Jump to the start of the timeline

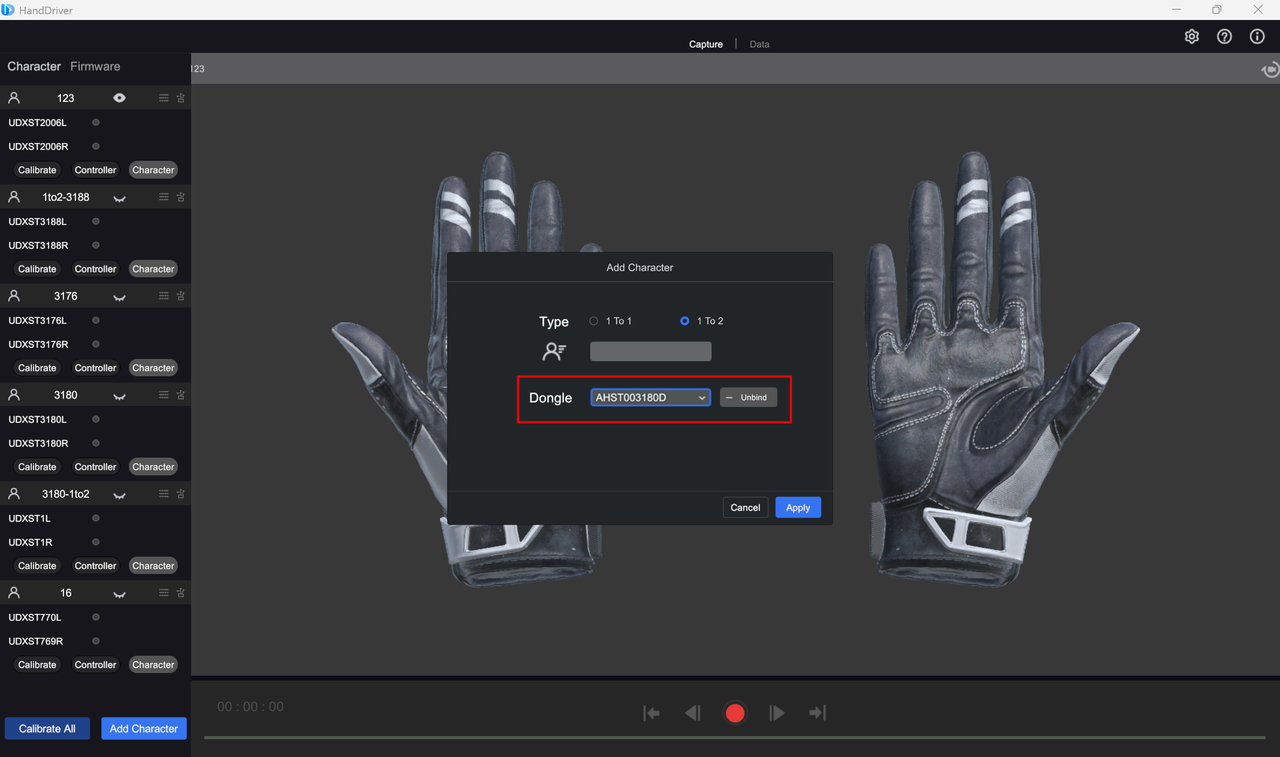point(651,713)
